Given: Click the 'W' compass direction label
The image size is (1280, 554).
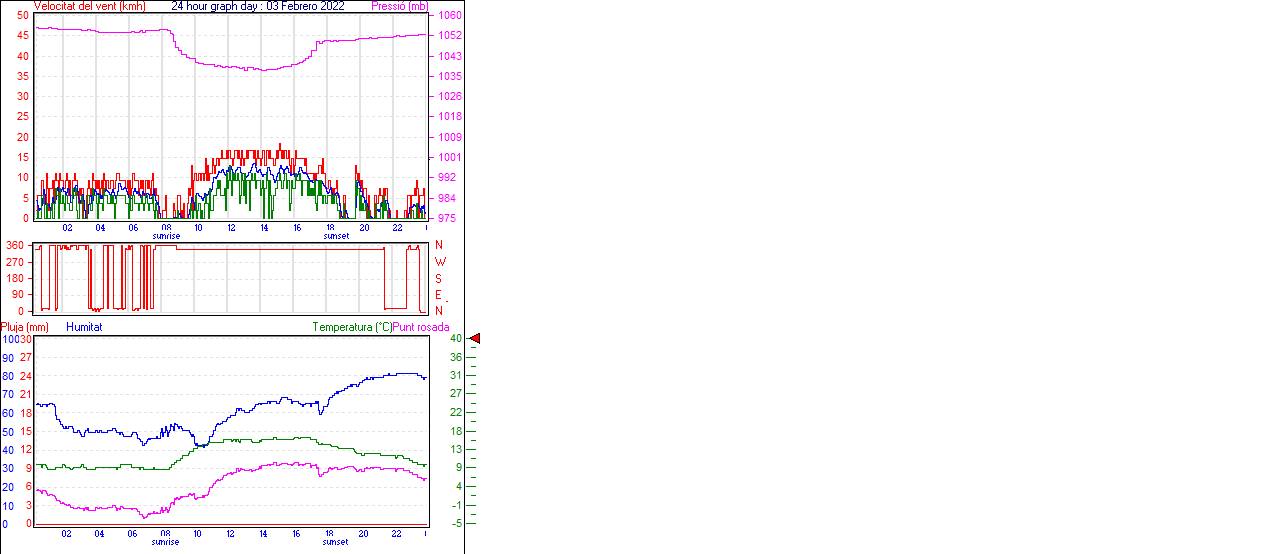Looking at the screenshot, I should tap(438, 262).
